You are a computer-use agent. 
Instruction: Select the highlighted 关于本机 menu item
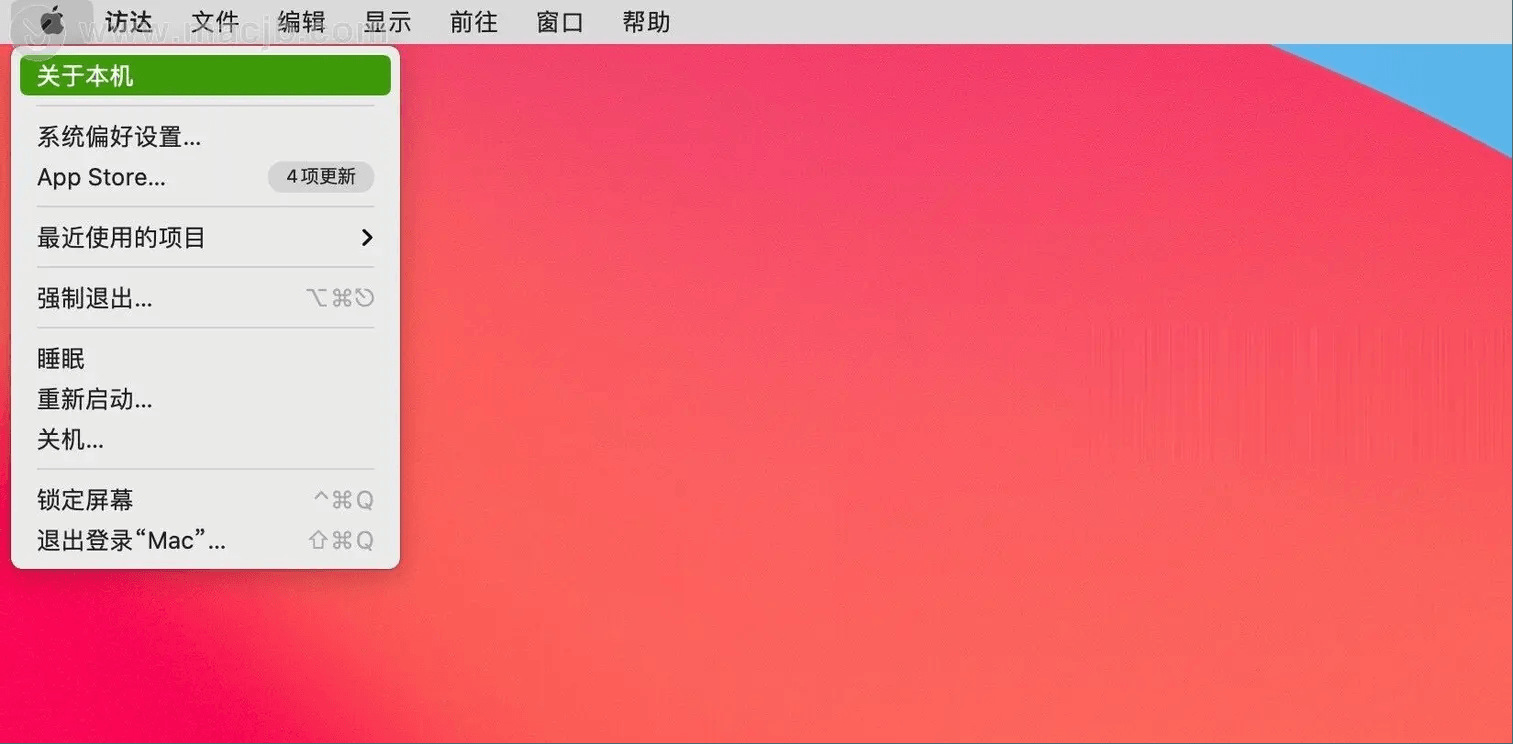pos(205,76)
